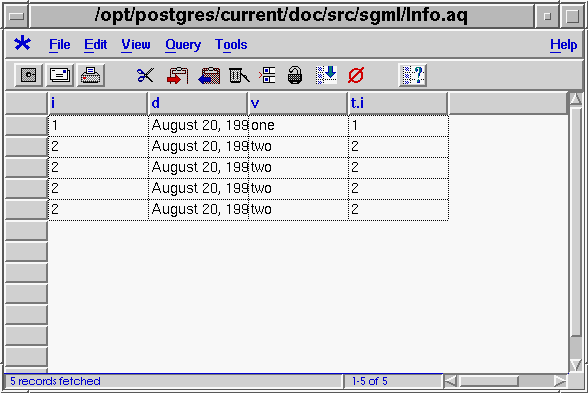This screenshot has height=393, width=588.
Task: Click the red arrow copy clipboard icon
Action: point(177,75)
